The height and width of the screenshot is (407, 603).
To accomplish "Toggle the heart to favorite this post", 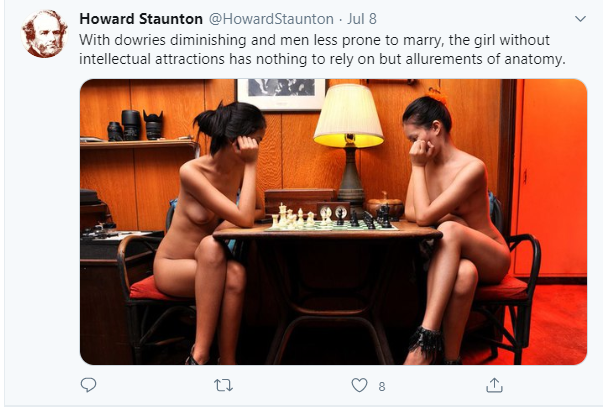I will point(360,385).
